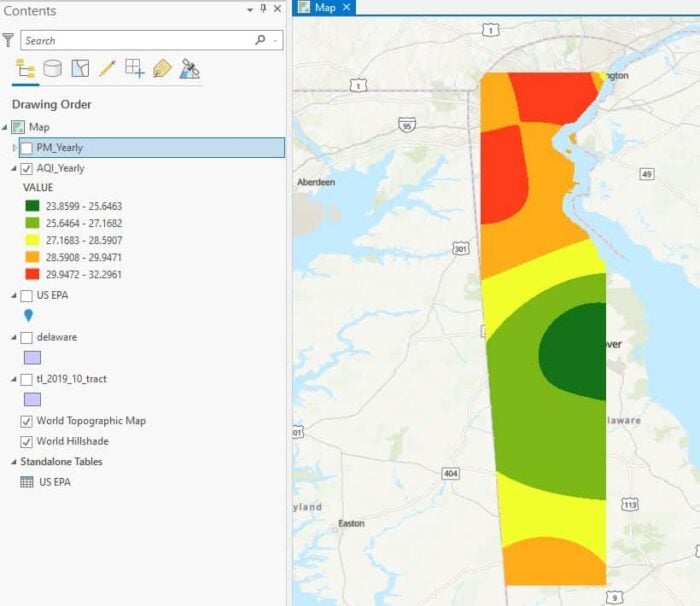Uncheck World Topographic Map checkbox
Image resolution: width=700 pixels, height=606 pixels.
[x=27, y=421]
